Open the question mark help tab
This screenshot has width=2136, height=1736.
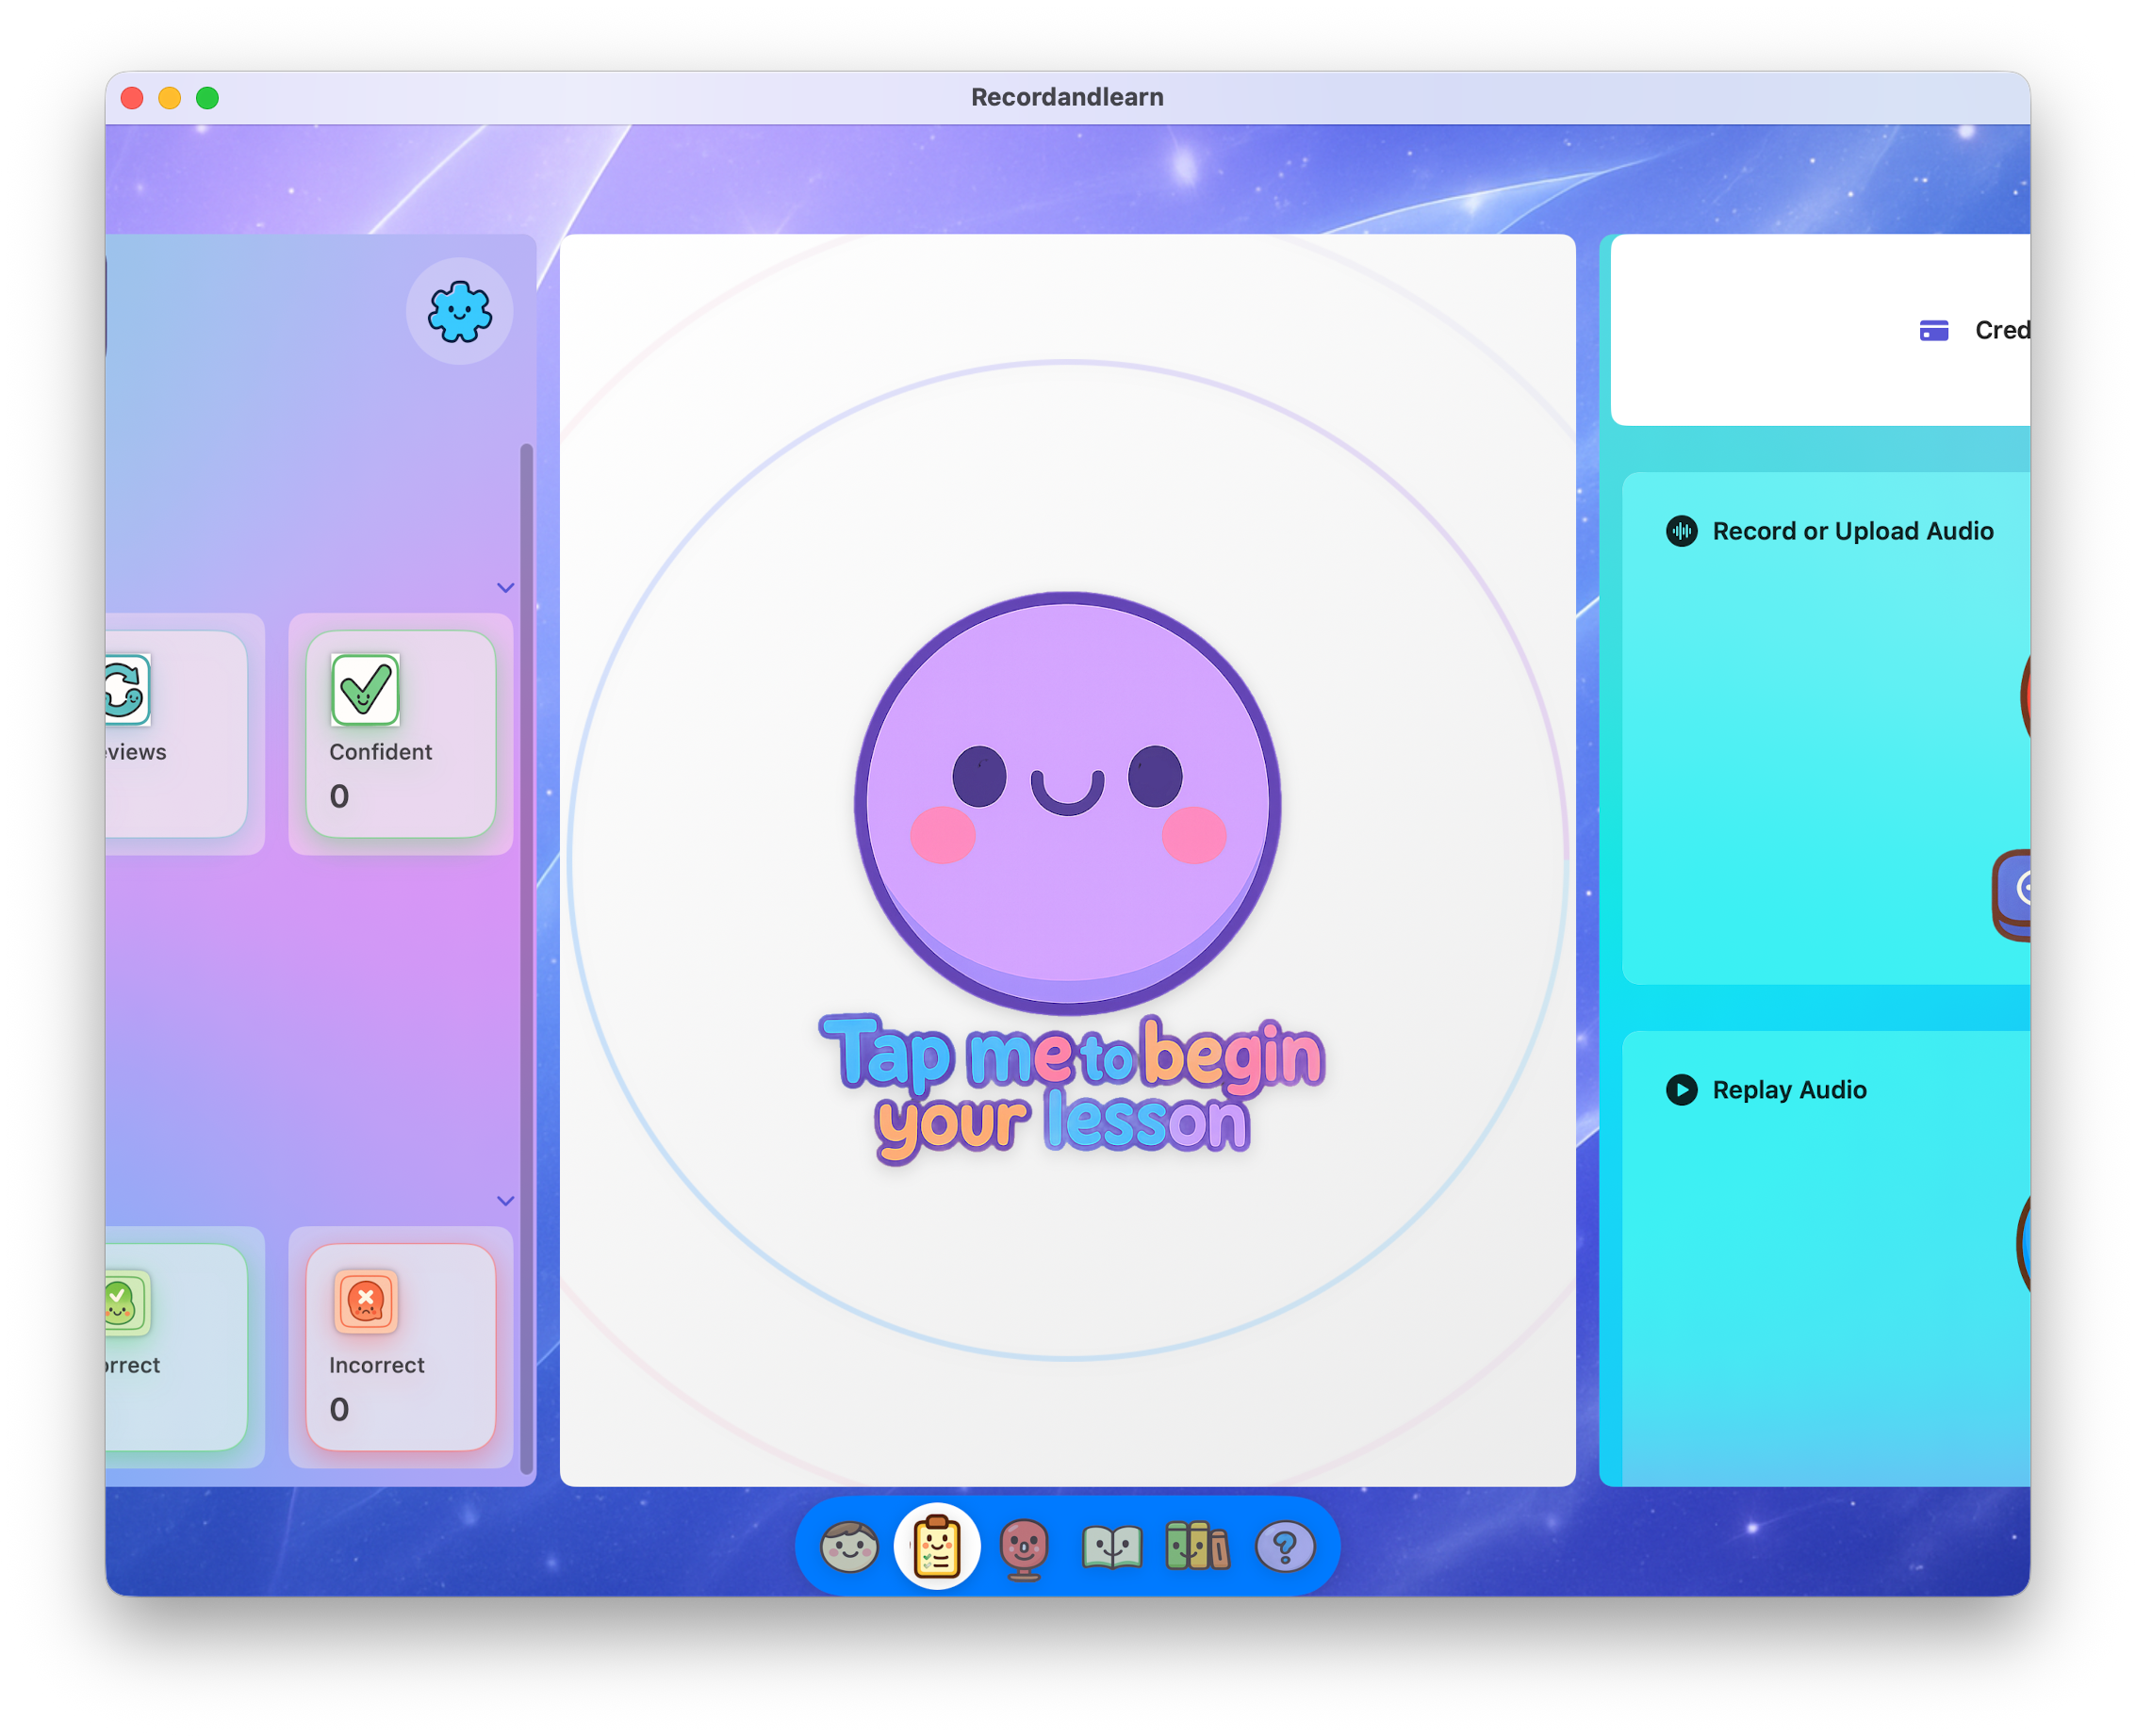tap(1284, 1547)
